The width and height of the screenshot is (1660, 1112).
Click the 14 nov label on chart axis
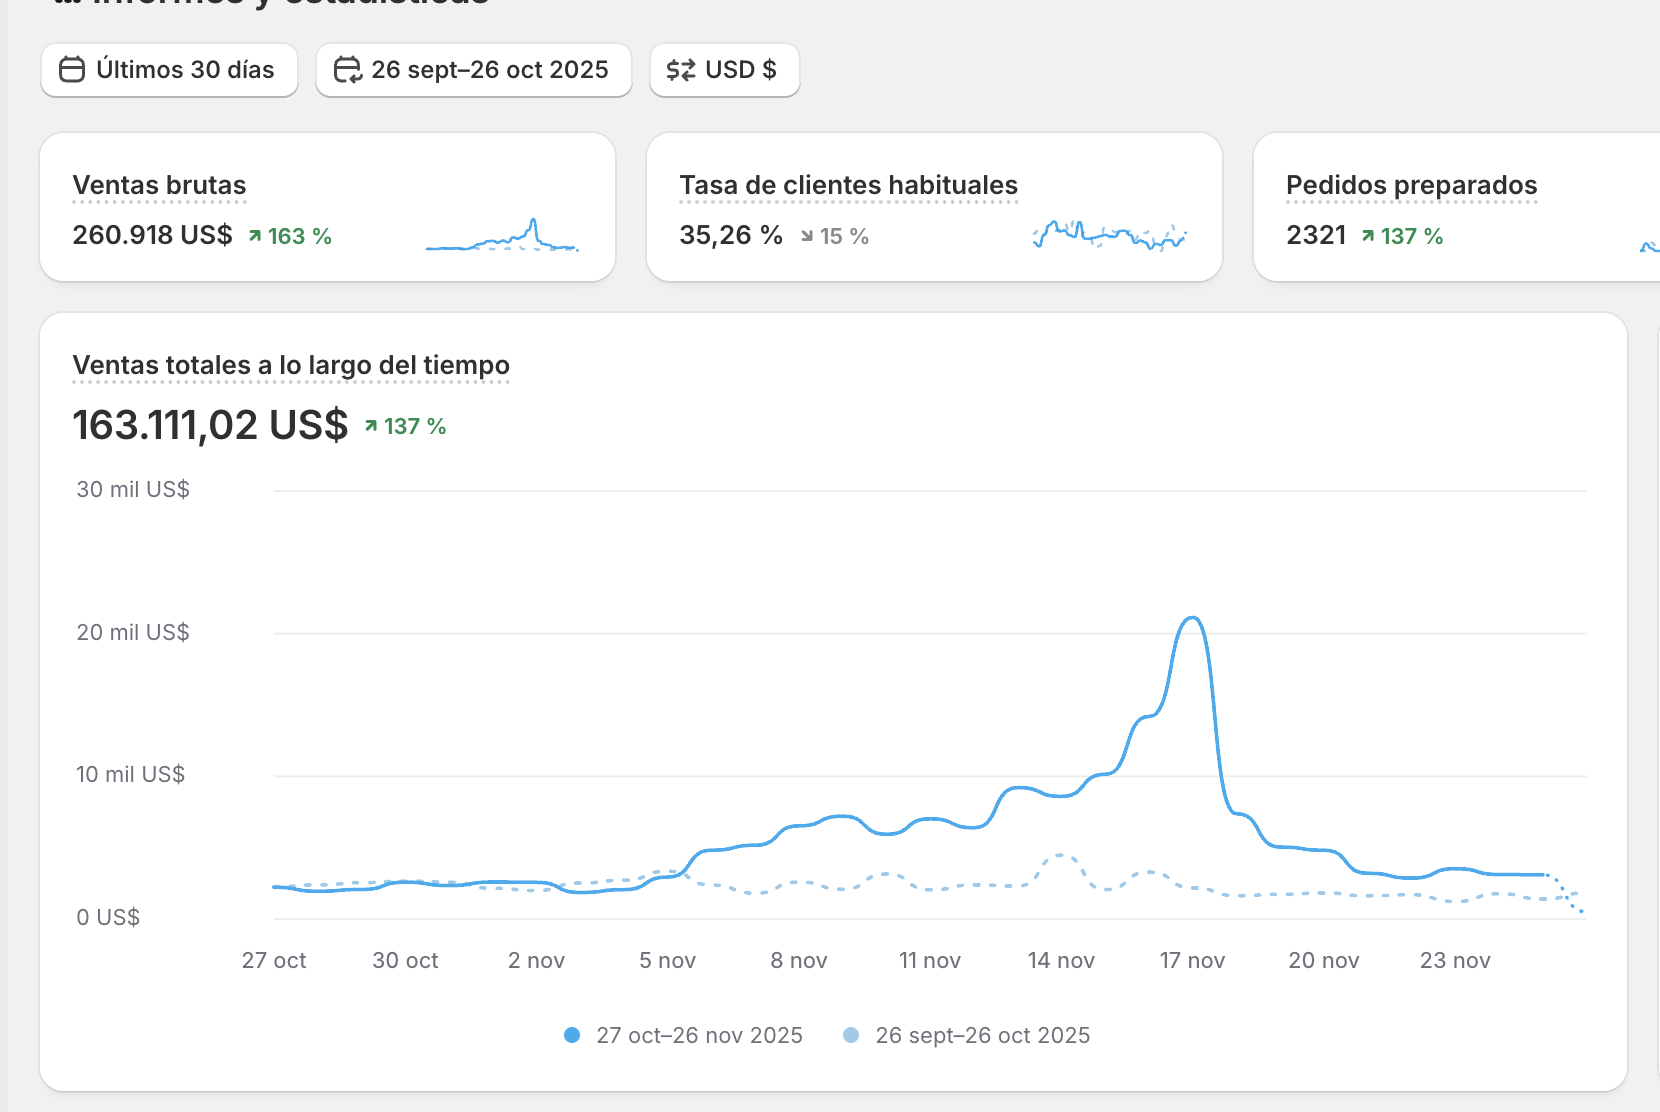[1061, 961]
